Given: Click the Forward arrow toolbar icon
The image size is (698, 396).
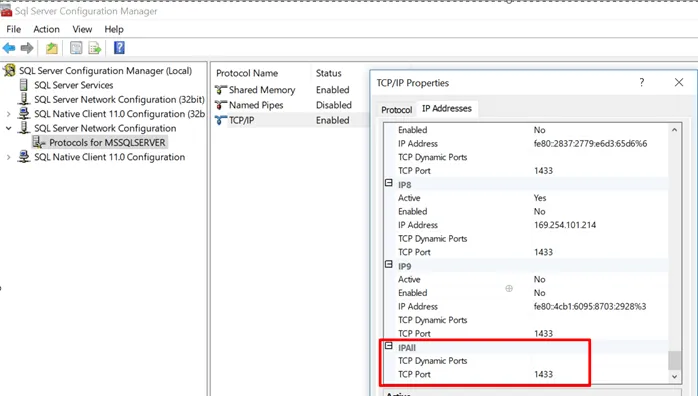Looking at the screenshot, I should coord(27,48).
